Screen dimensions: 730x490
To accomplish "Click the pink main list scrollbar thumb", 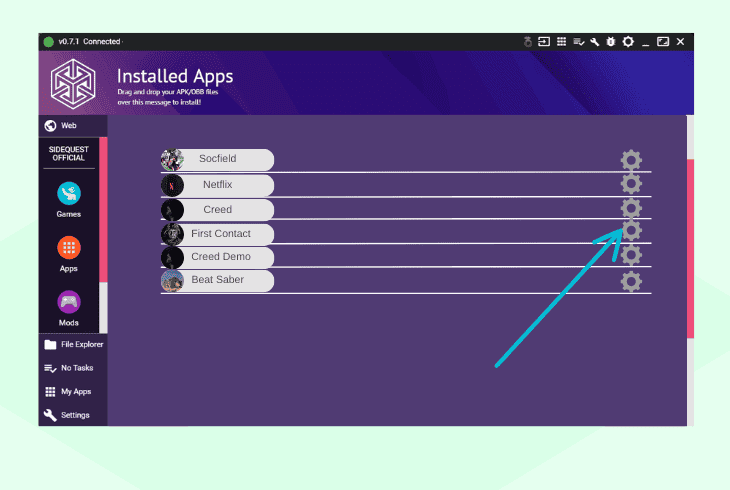I will click(690, 248).
